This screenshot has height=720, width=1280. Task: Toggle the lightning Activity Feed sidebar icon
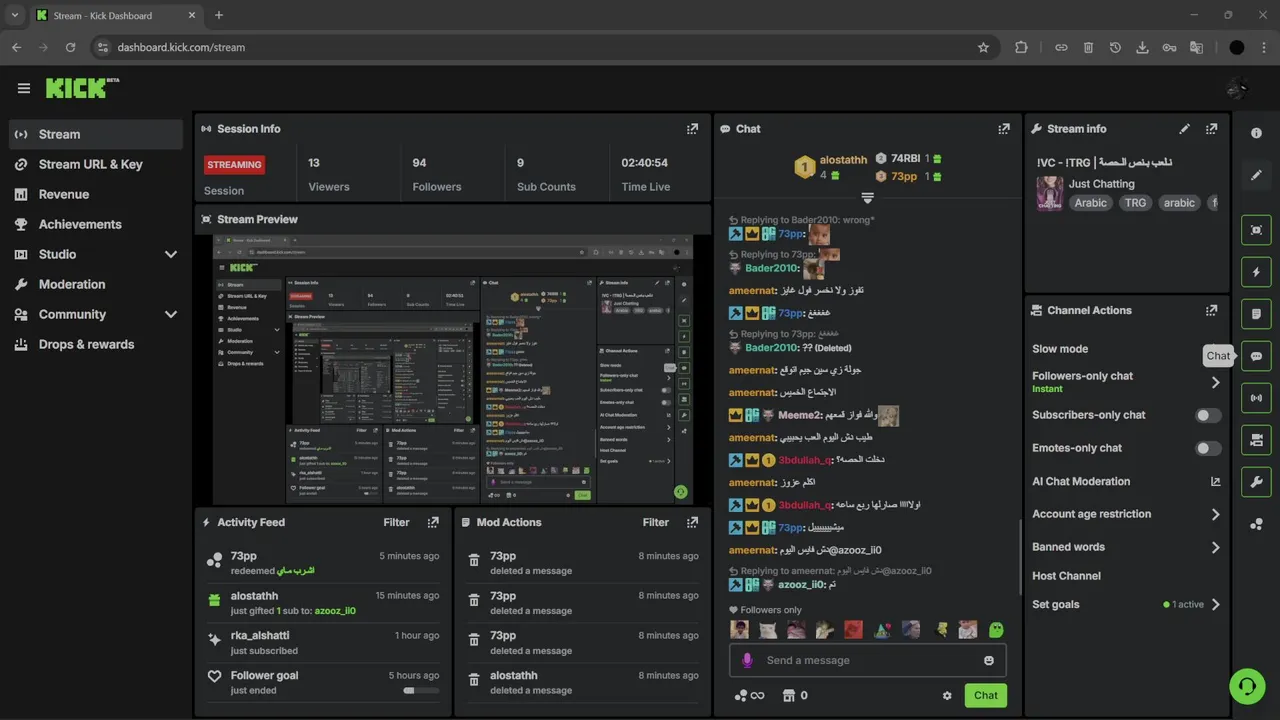click(x=1257, y=272)
